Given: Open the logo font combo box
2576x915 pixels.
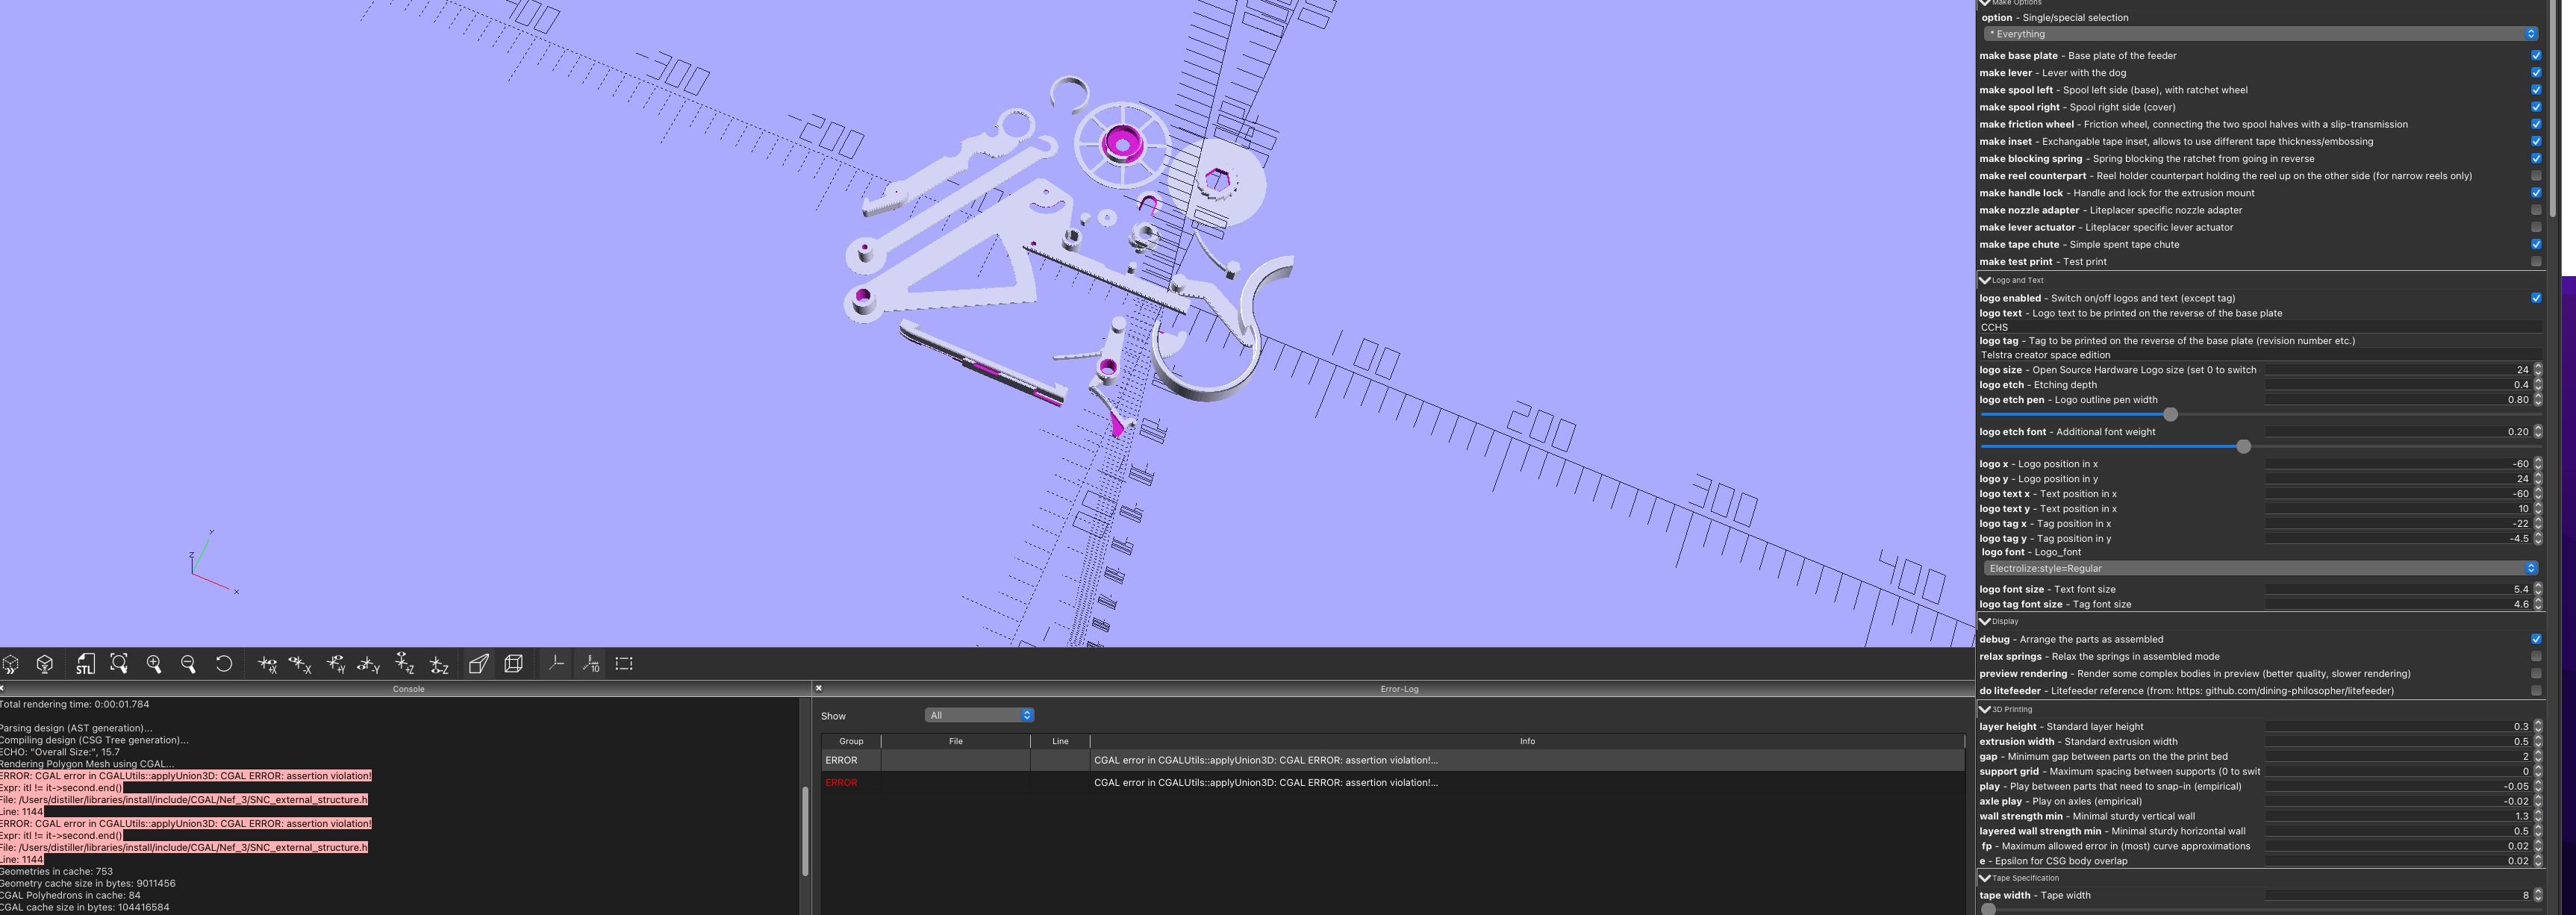Looking at the screenshot, I should 2260,567.
